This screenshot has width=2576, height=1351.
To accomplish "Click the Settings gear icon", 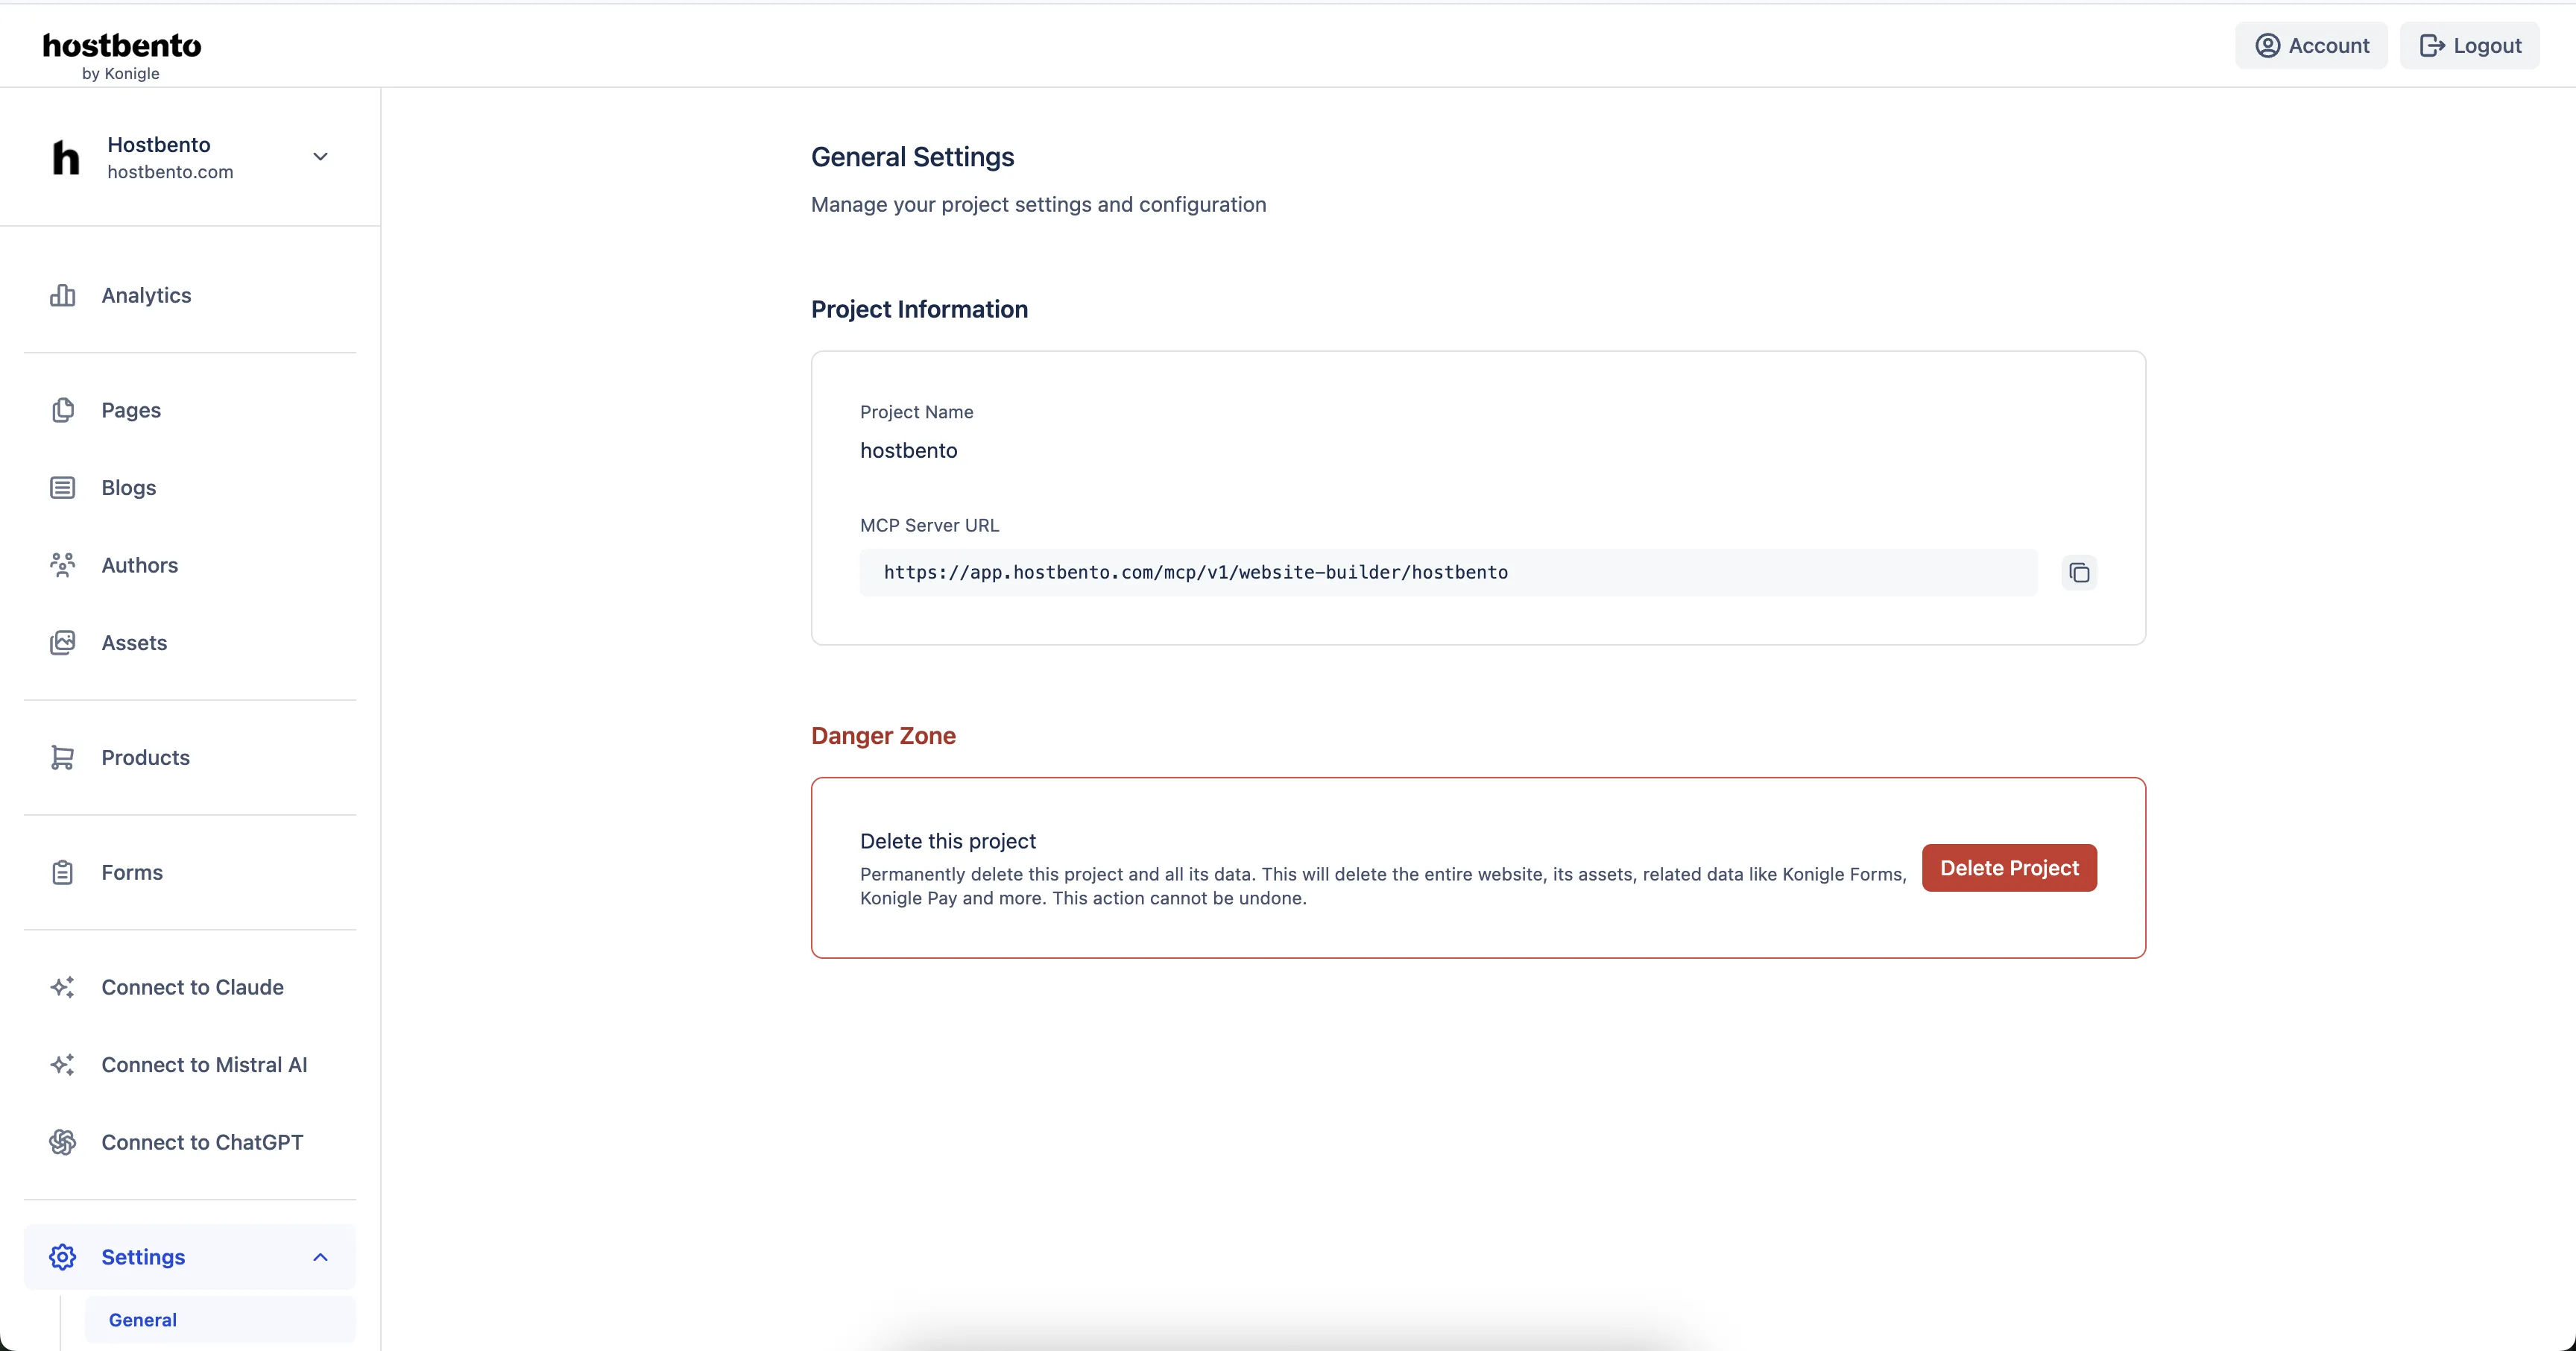I will pyautogui.click(x=63, y=1257).
